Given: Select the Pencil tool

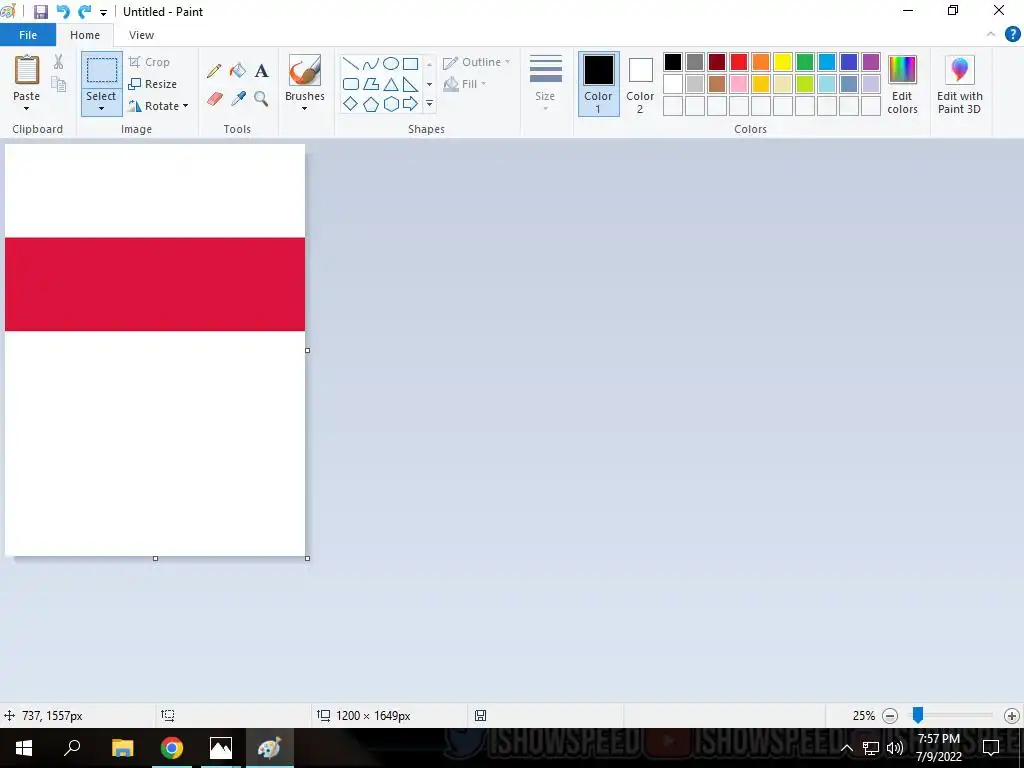Looking at the screenshot, I should (x=214, y=71).
